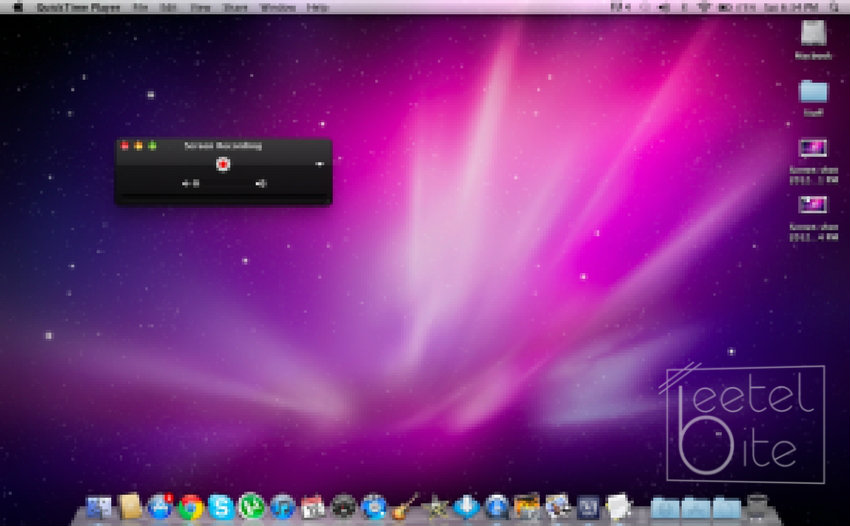Open the Window menu
The height and width of the screenshot is (526, 850).
278,7
